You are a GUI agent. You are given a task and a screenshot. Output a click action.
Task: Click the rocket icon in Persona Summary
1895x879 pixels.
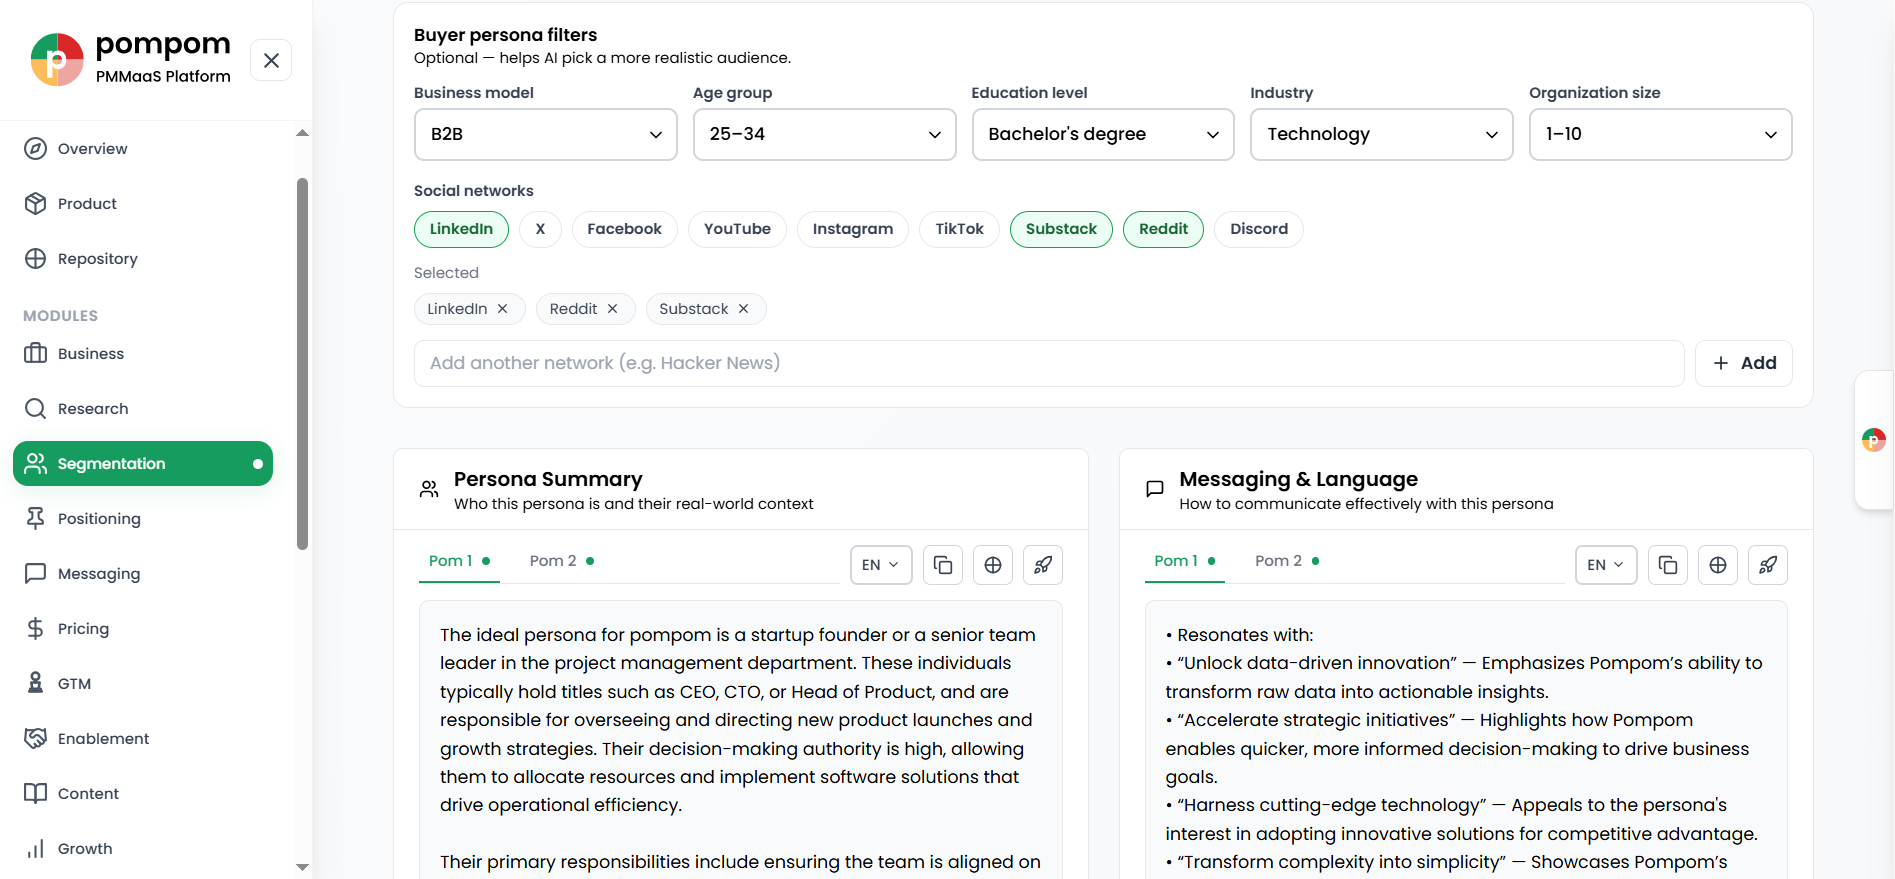(1043, 565)
